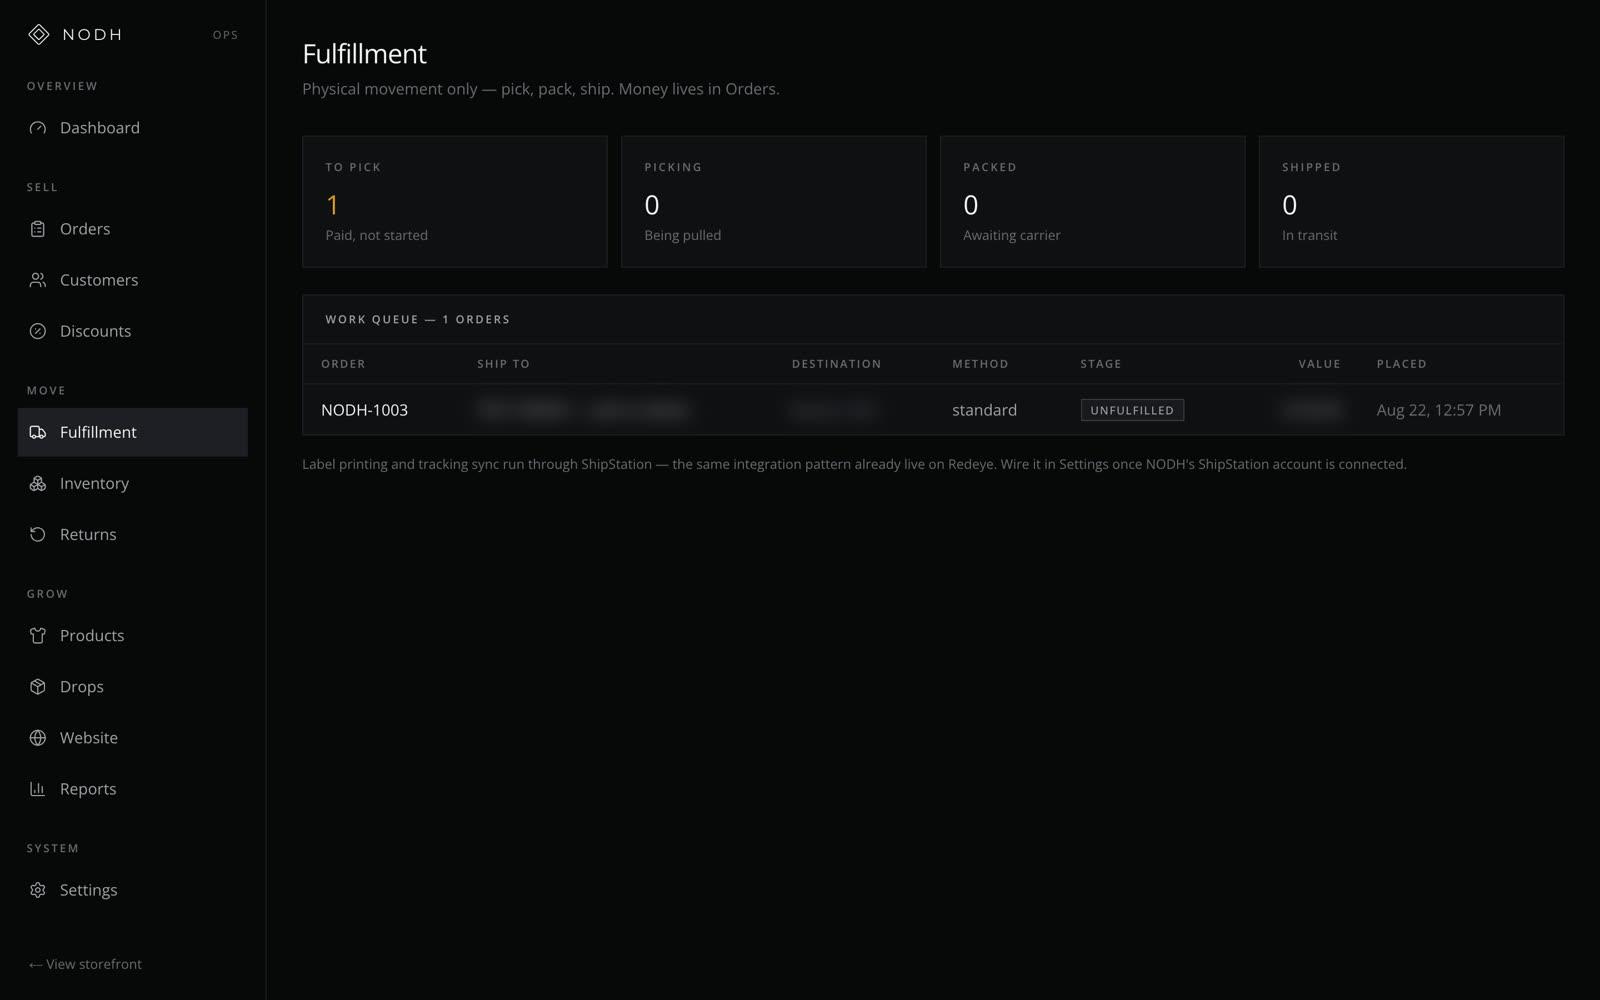Screen dimensions: 1600x1000
Task: Open the Returns page
Action: [133, 534]
